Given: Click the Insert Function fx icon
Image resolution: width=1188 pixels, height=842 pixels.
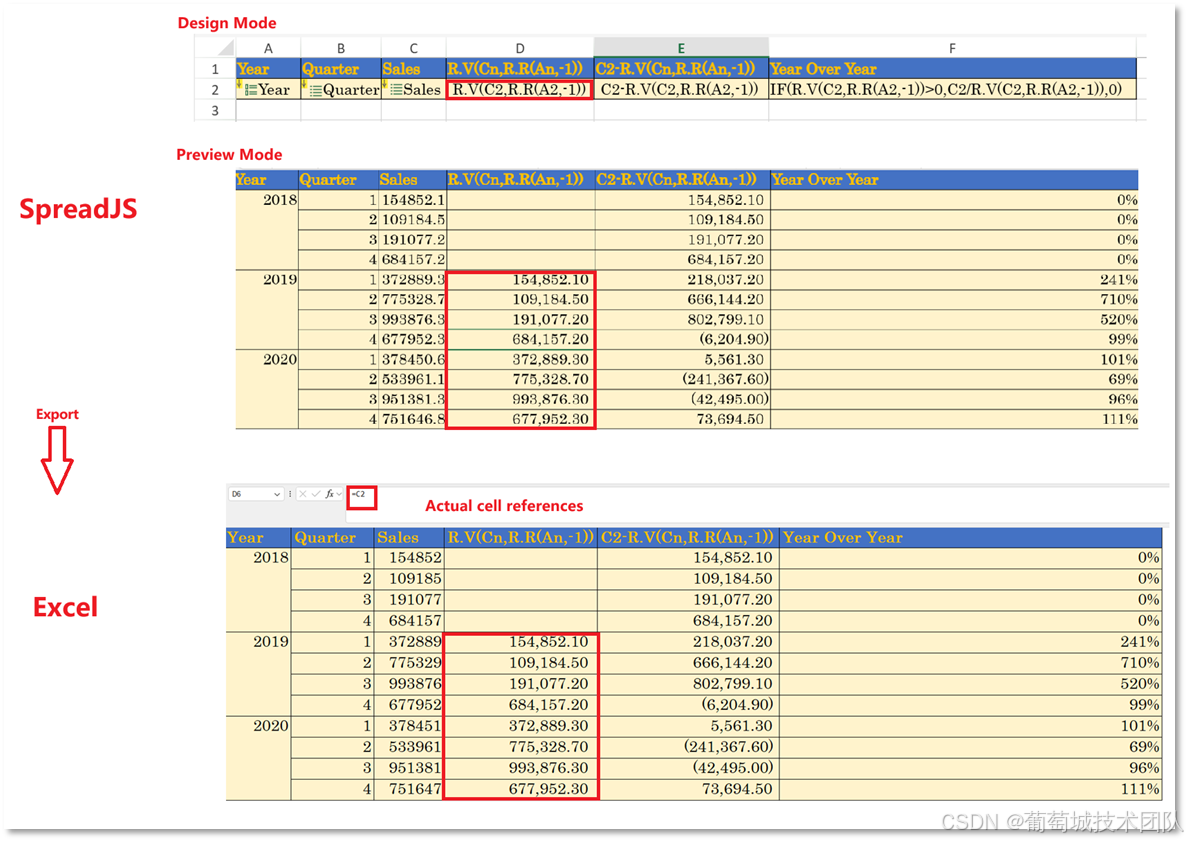Looking at the screenshot, I should click(330, 494).
